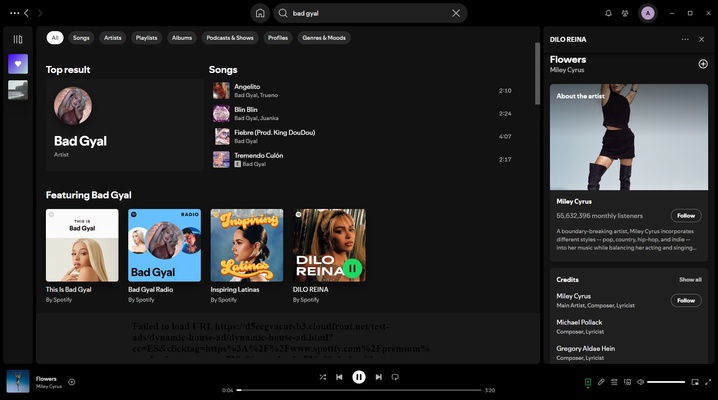Filter results by Genres & Moods

point(324,38)
